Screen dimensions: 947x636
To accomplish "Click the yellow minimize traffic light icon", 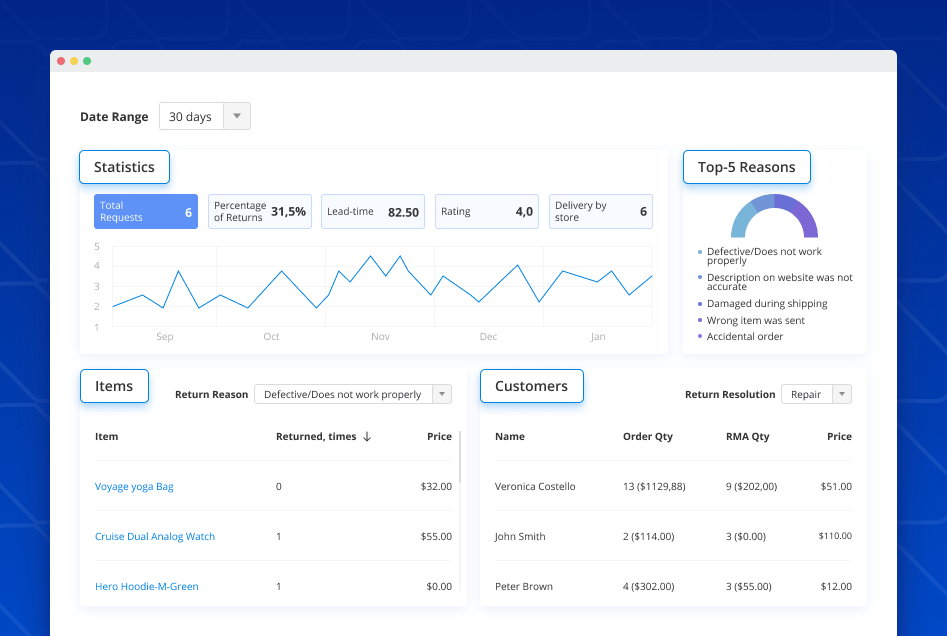I will (x=74, y=60).
